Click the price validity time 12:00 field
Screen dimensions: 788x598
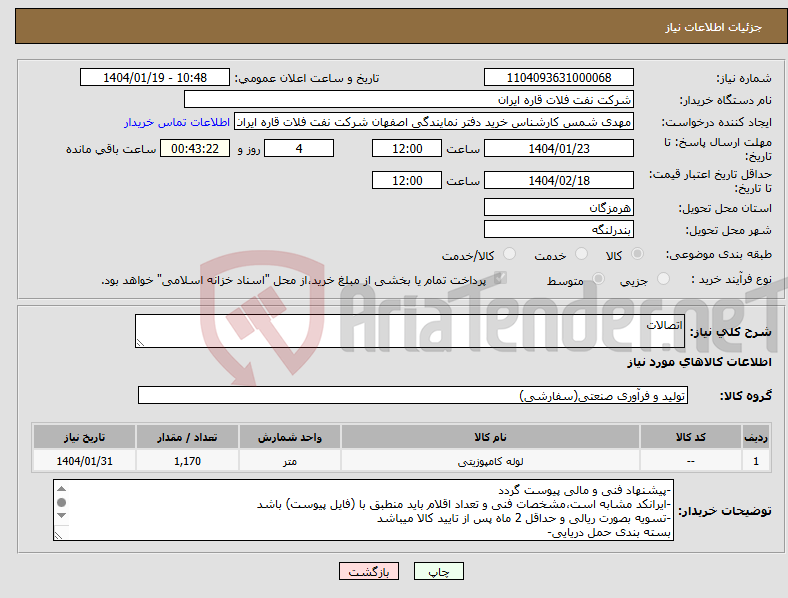(x=407, y=180)
